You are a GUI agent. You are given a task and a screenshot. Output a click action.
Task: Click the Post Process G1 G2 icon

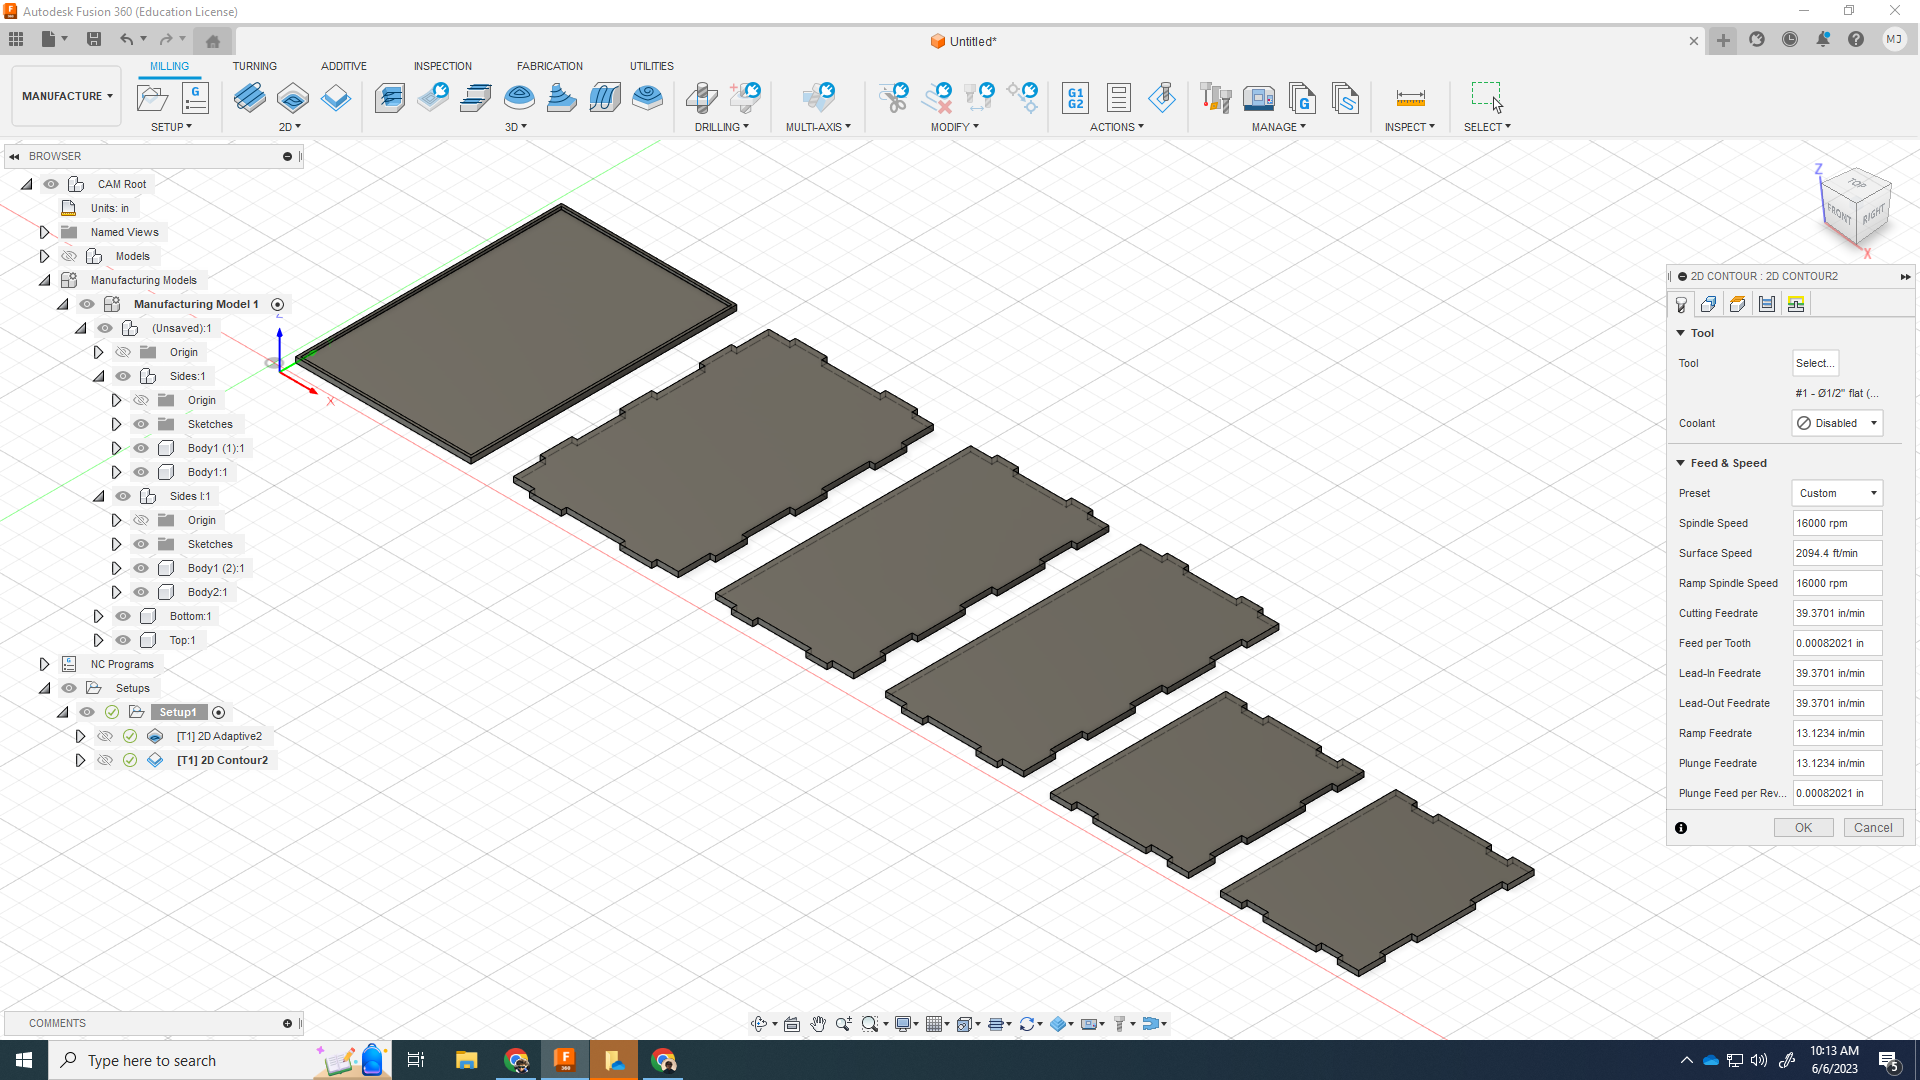[1075, 98]
